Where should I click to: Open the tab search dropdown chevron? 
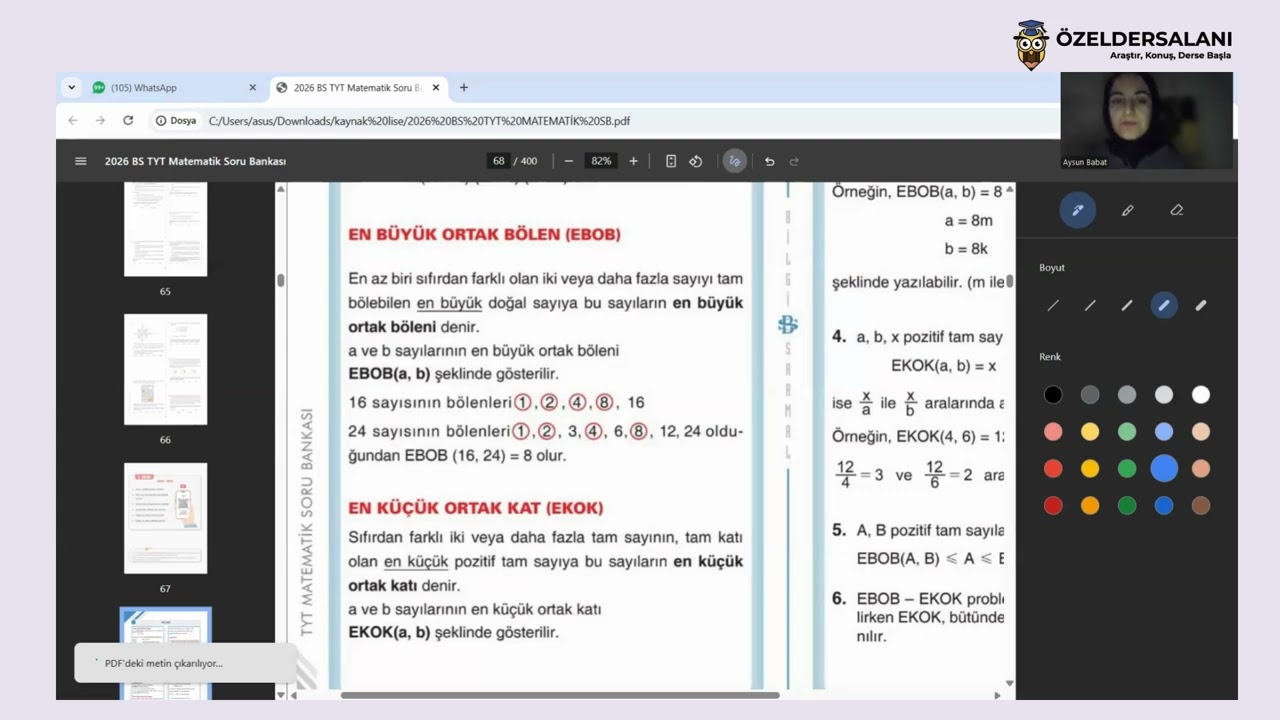point(71,88)
